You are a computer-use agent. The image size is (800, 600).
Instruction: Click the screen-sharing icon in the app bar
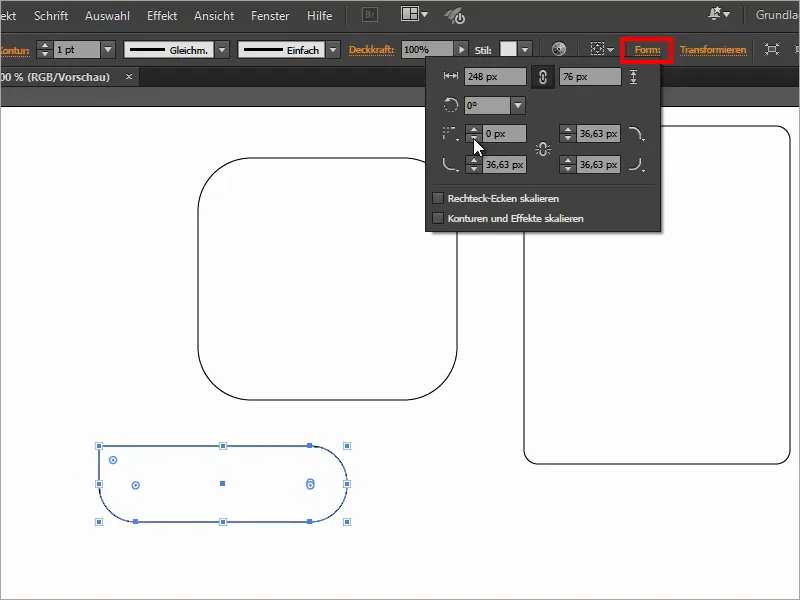(456, 16)
